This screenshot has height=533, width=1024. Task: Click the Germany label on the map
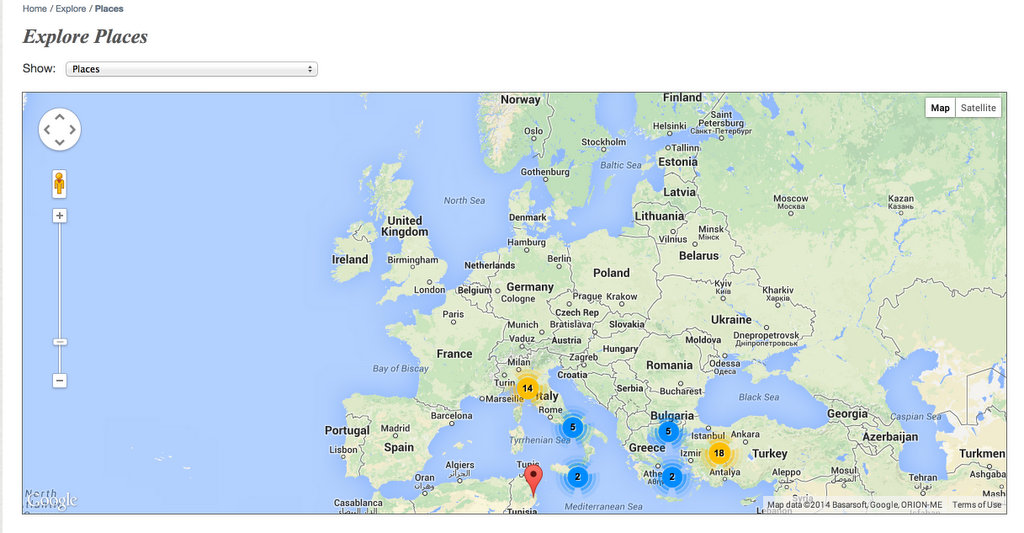(530, 287)
